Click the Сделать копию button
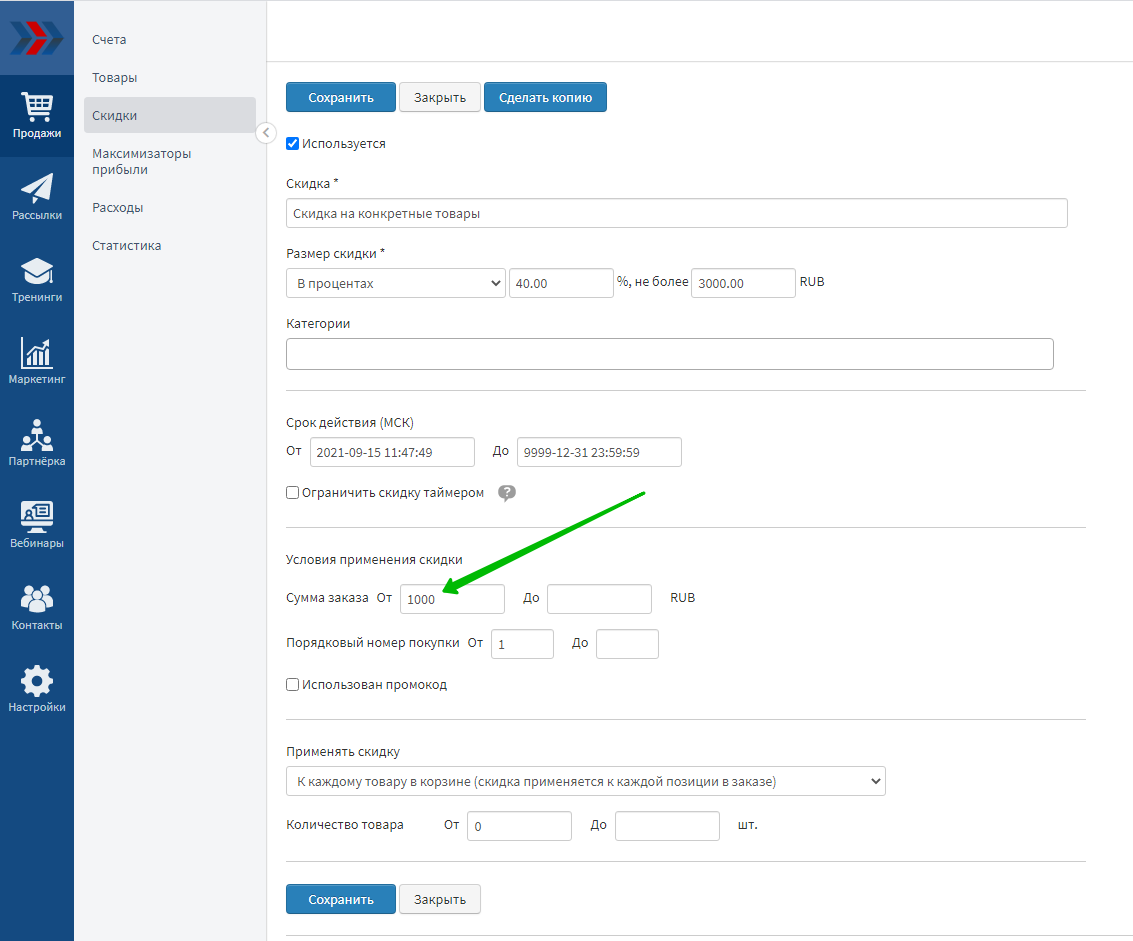1133x941 pixels. pos(545,97)
